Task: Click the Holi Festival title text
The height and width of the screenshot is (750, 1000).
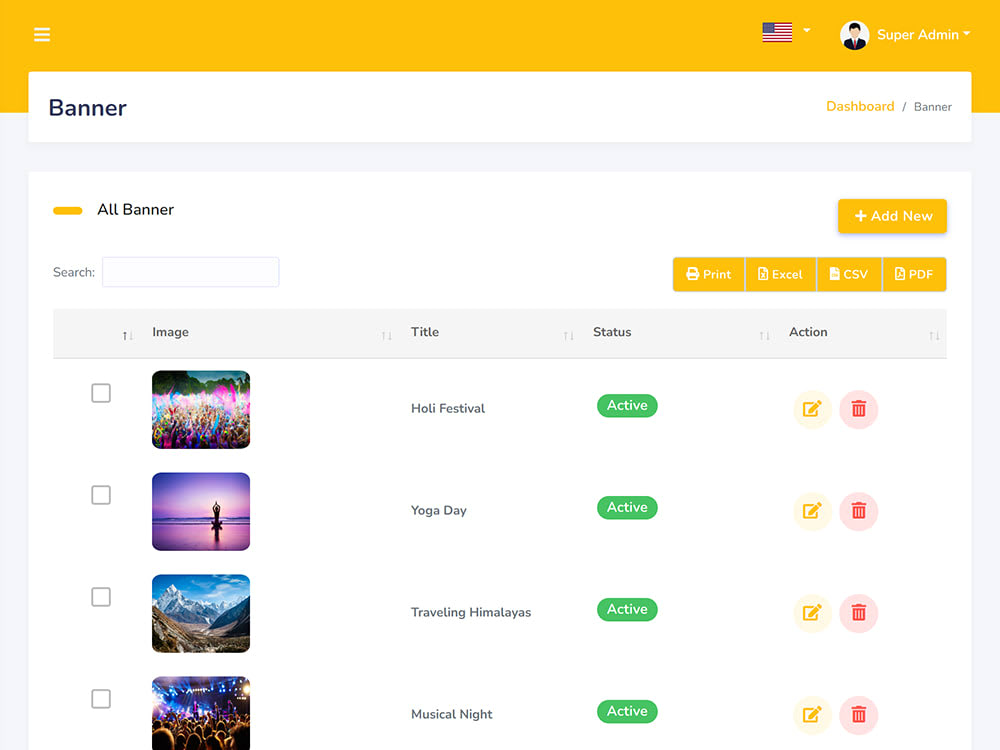Action: click(x=448, y=408)
